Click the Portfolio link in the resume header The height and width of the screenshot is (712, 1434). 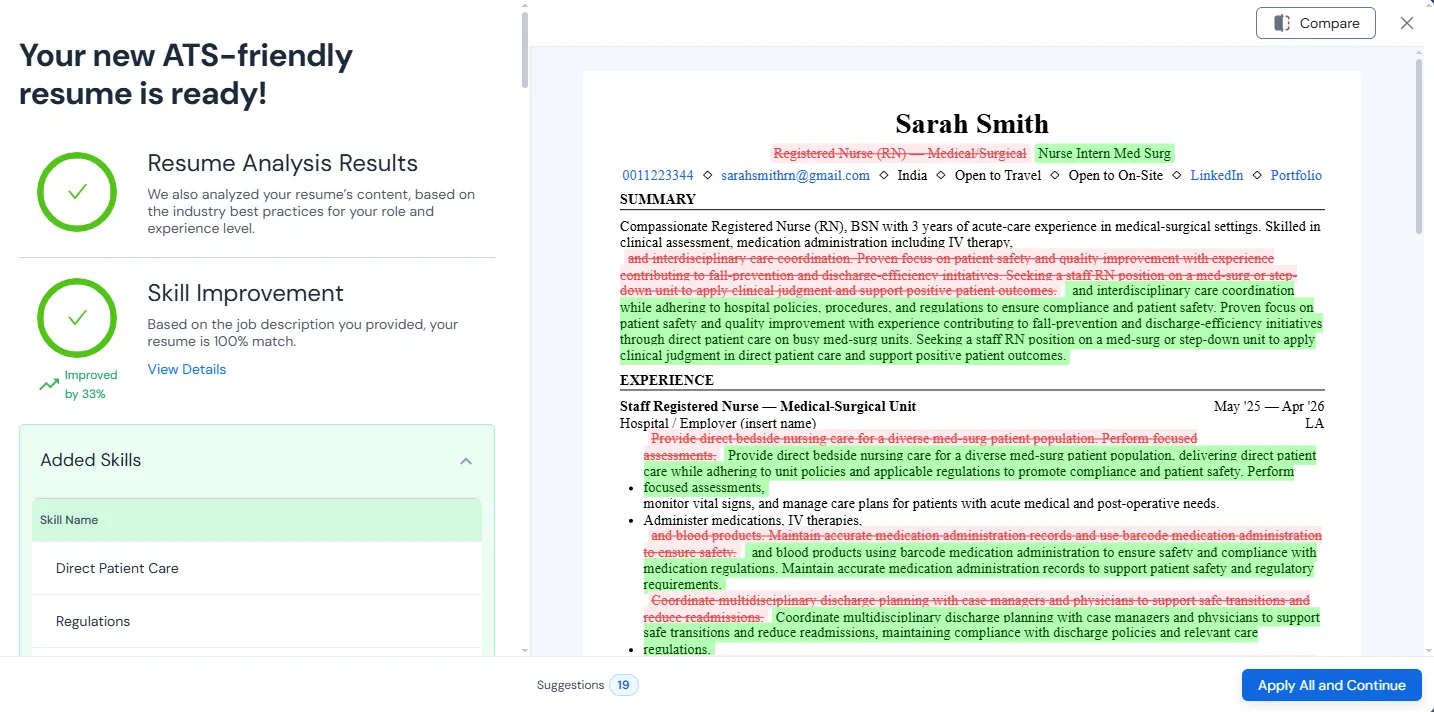tap(1296, 175)
